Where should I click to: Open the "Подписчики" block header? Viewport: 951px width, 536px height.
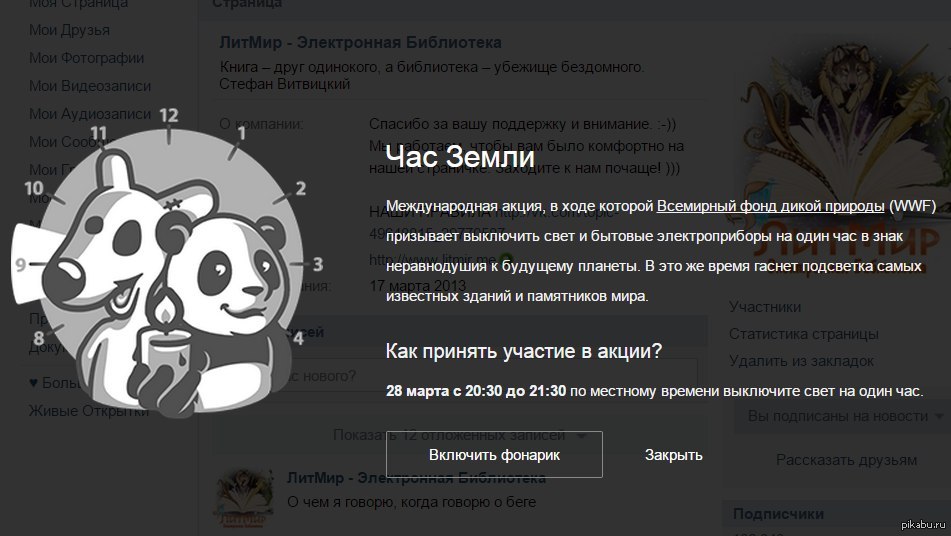(778, 513)
